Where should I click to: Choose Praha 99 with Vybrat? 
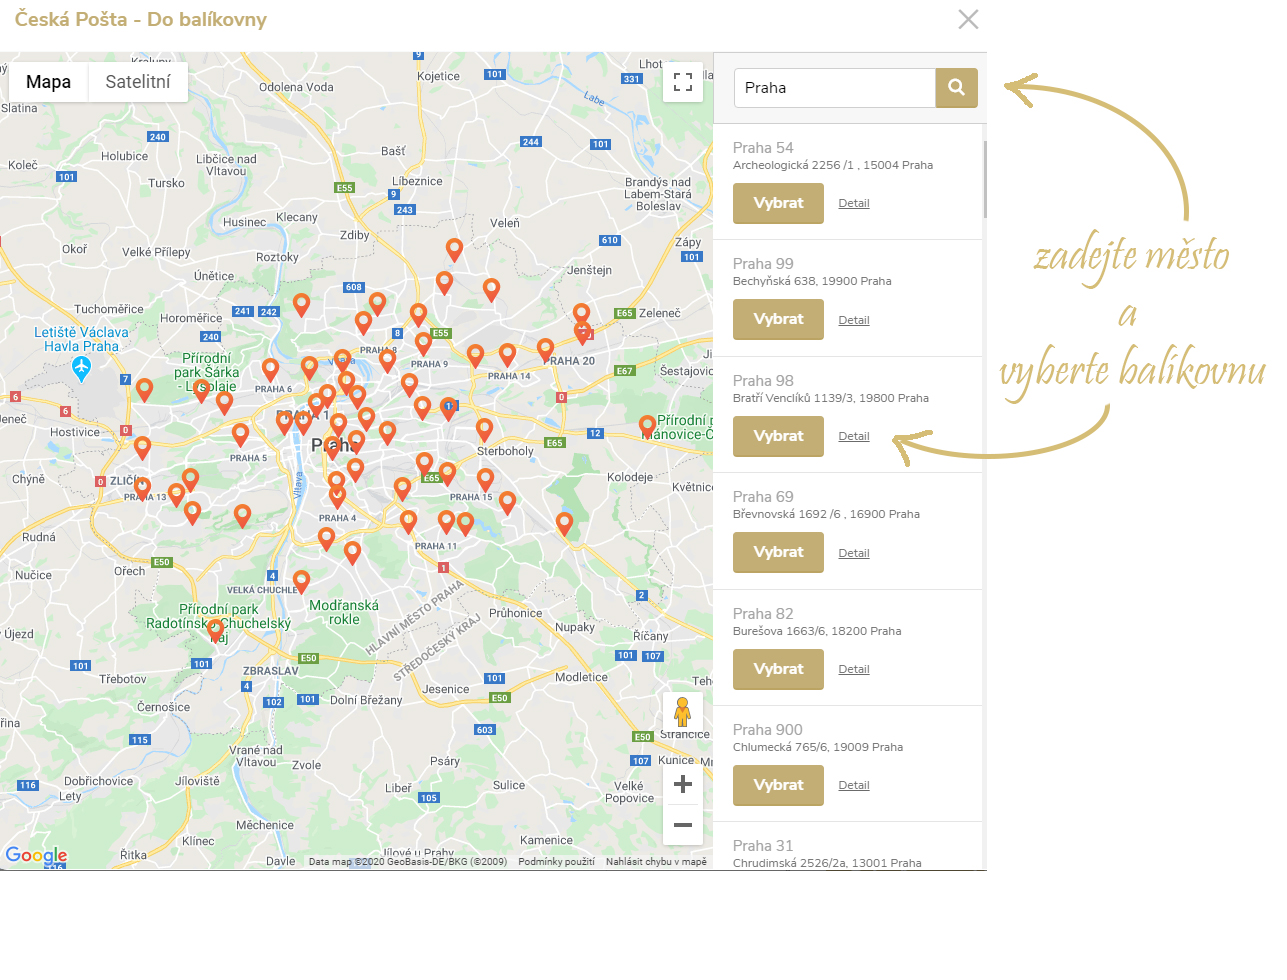pos(778,319)
